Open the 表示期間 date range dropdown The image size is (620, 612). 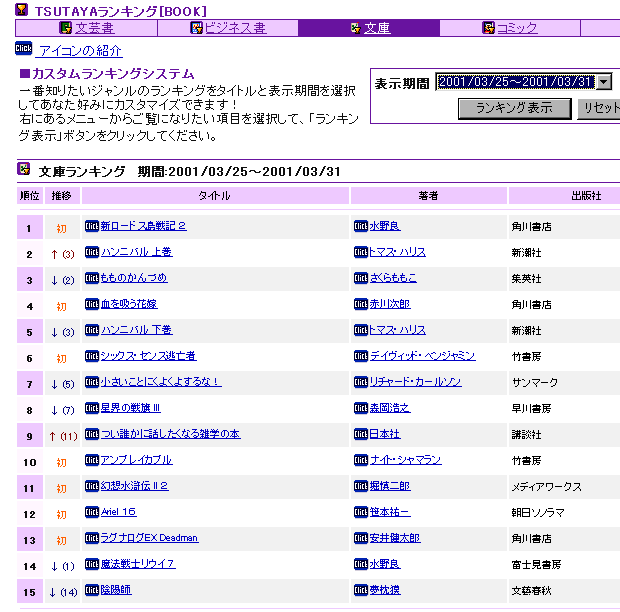[604, 82]
